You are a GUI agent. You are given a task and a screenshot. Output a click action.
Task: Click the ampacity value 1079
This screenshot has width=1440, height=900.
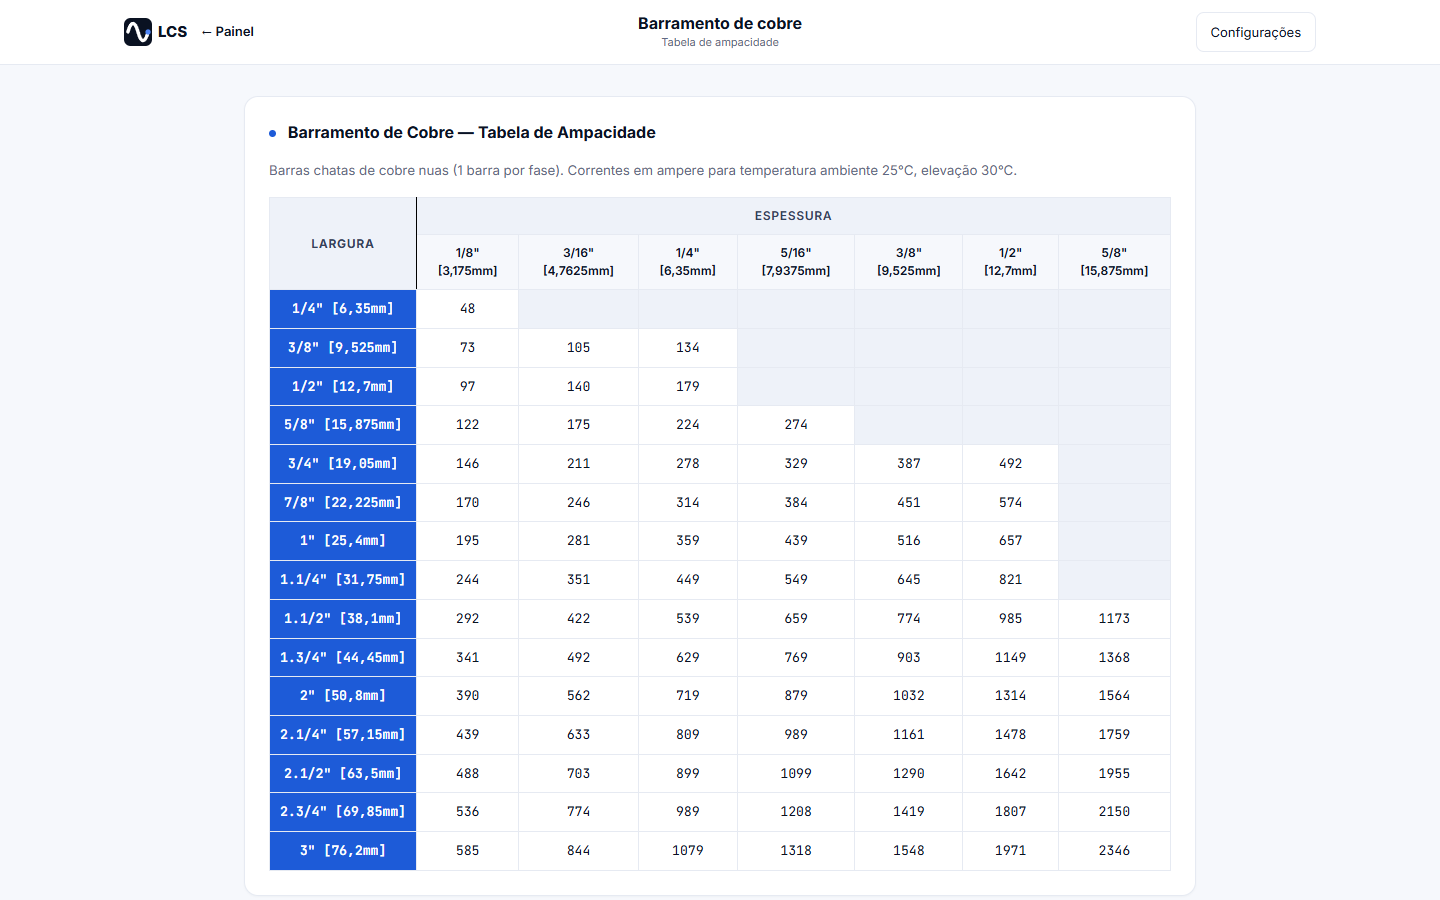pyautogui.click(x=688, y=851)
